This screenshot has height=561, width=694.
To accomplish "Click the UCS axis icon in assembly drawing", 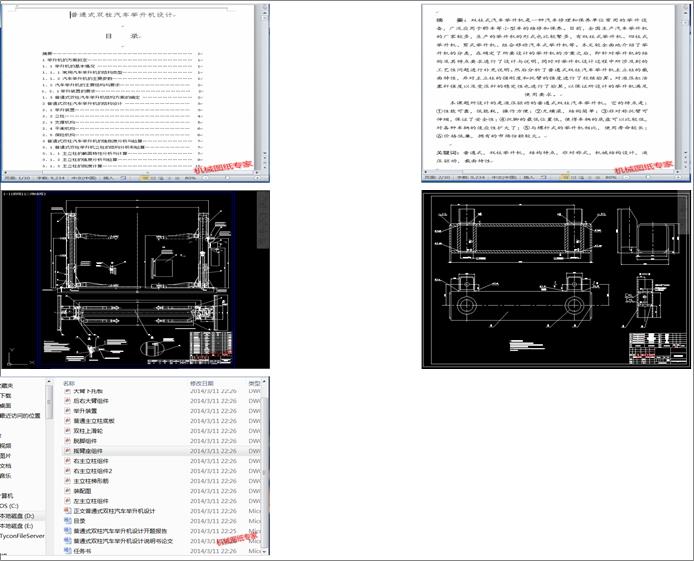I will tap(18, 357).
